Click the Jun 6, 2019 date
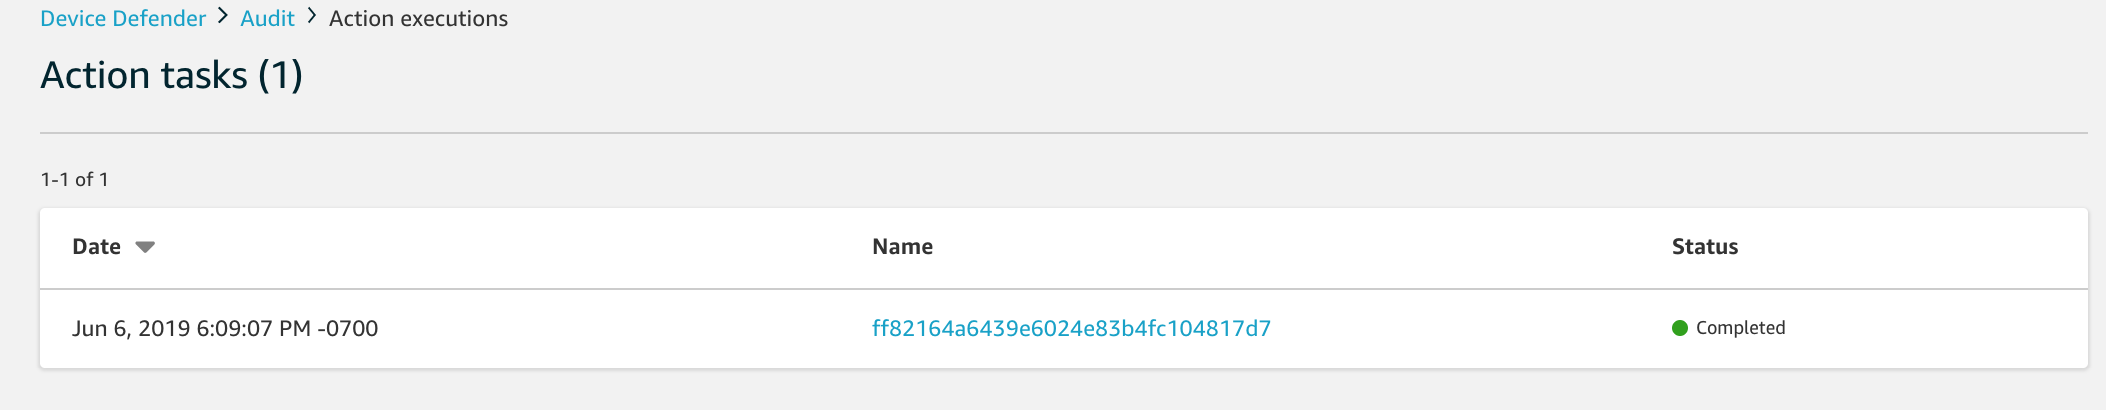This screenshot has height=410, width=2106. coord(131,328)
